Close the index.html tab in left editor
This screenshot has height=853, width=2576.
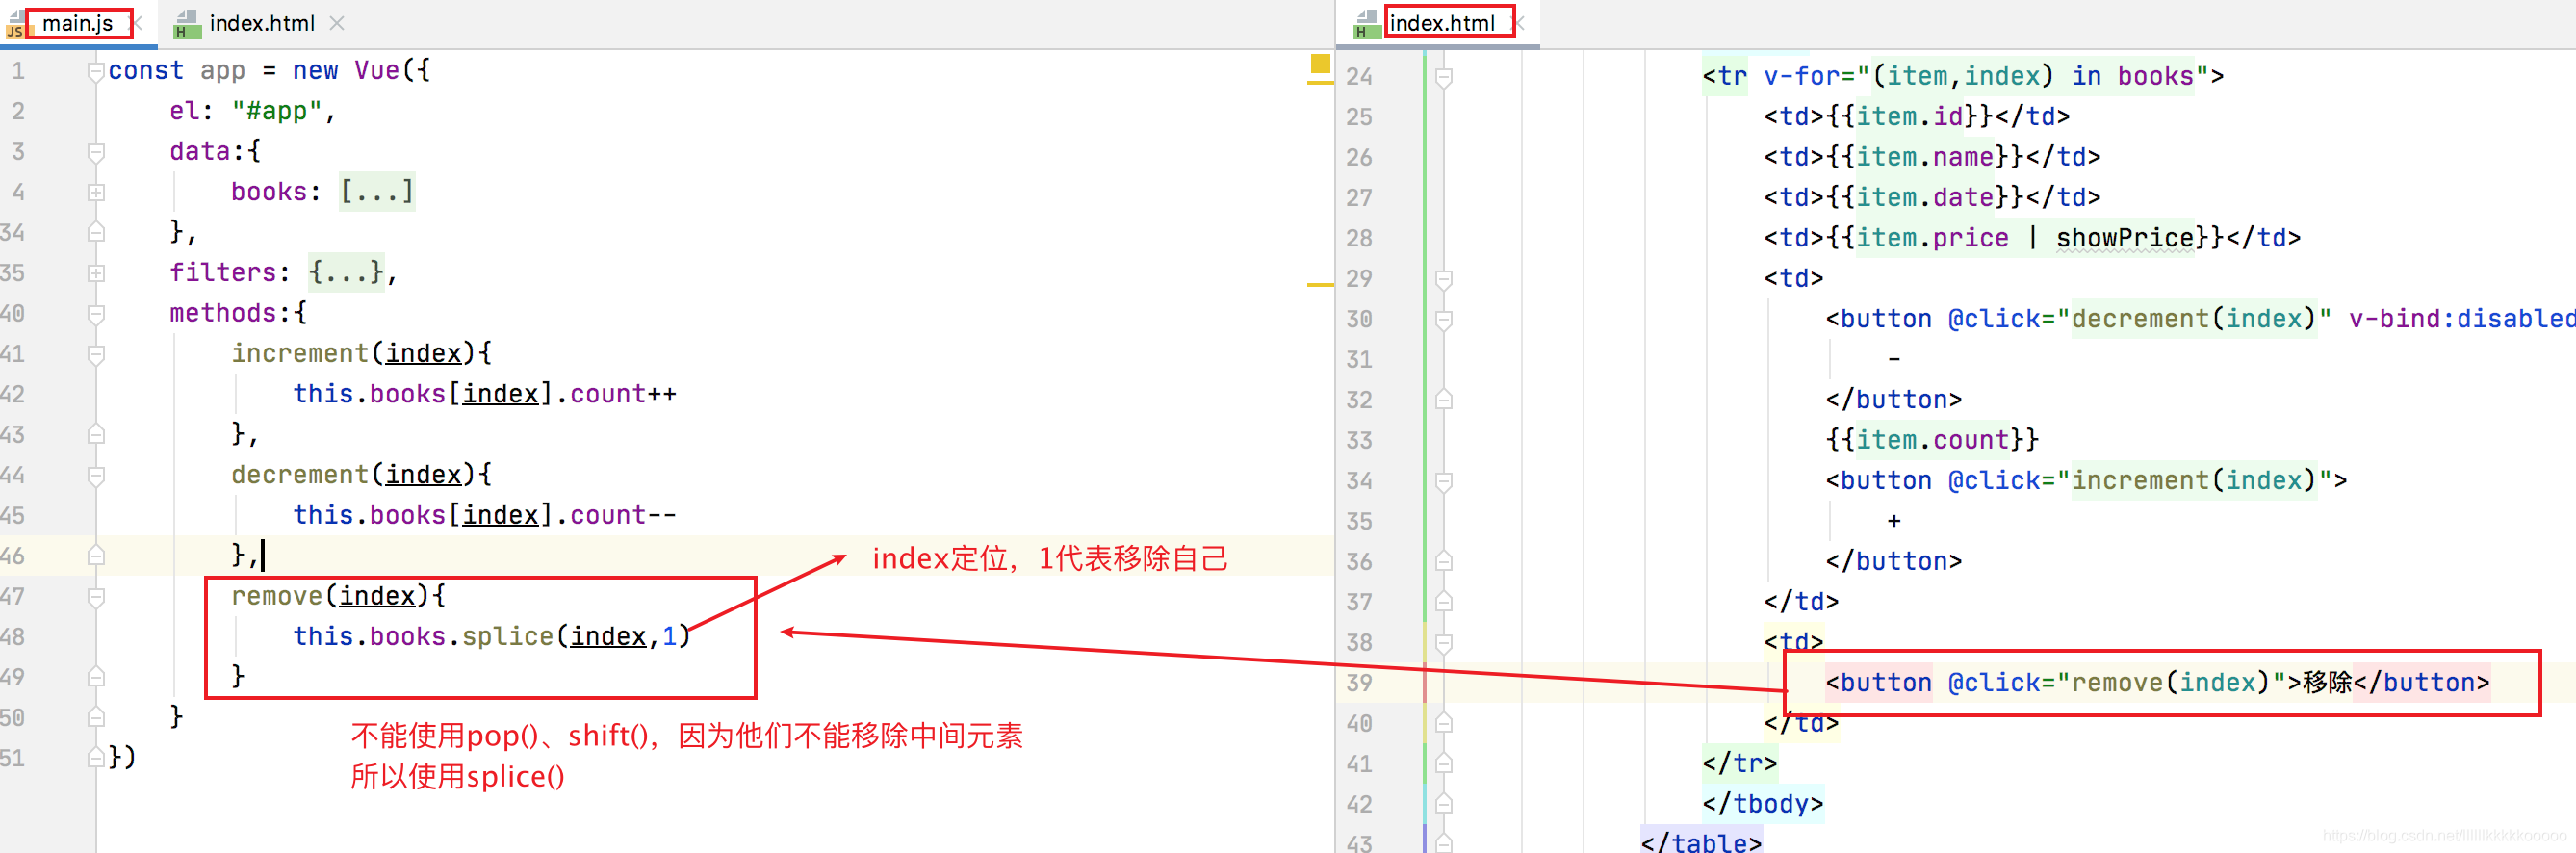point(337,23)
